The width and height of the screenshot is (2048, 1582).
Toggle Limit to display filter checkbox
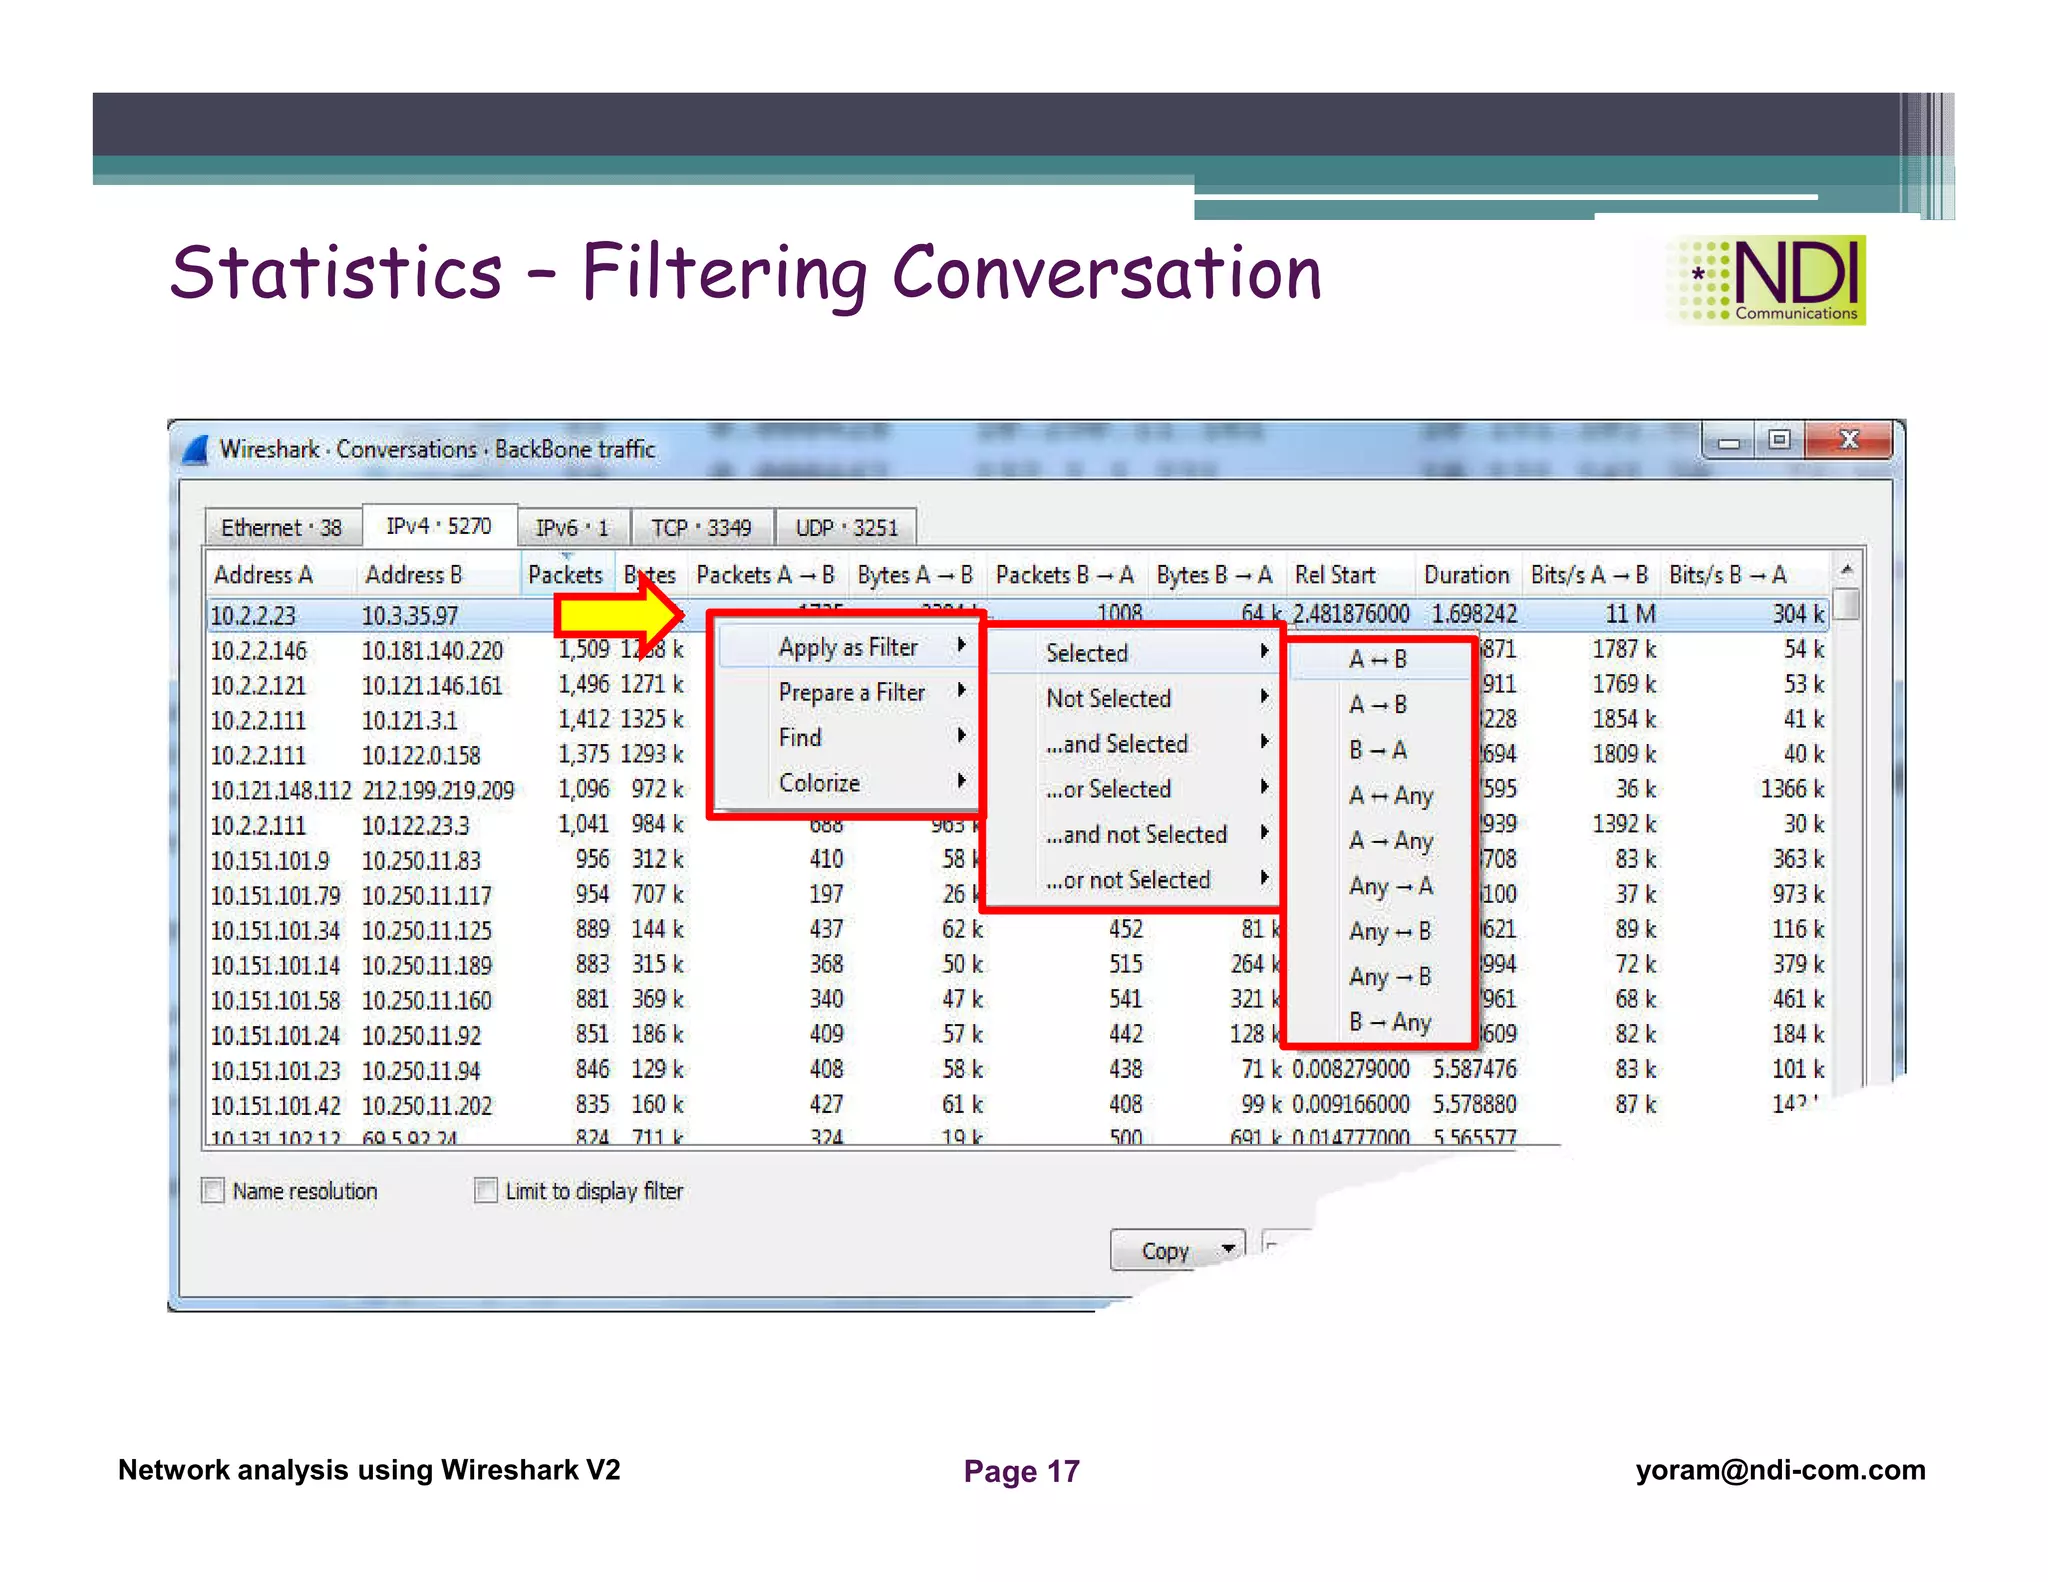coord(486,1190)
